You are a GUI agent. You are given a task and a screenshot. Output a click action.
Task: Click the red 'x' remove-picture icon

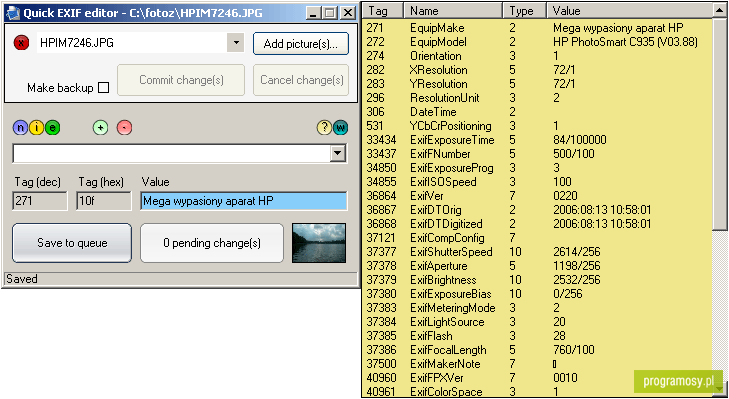21,43
